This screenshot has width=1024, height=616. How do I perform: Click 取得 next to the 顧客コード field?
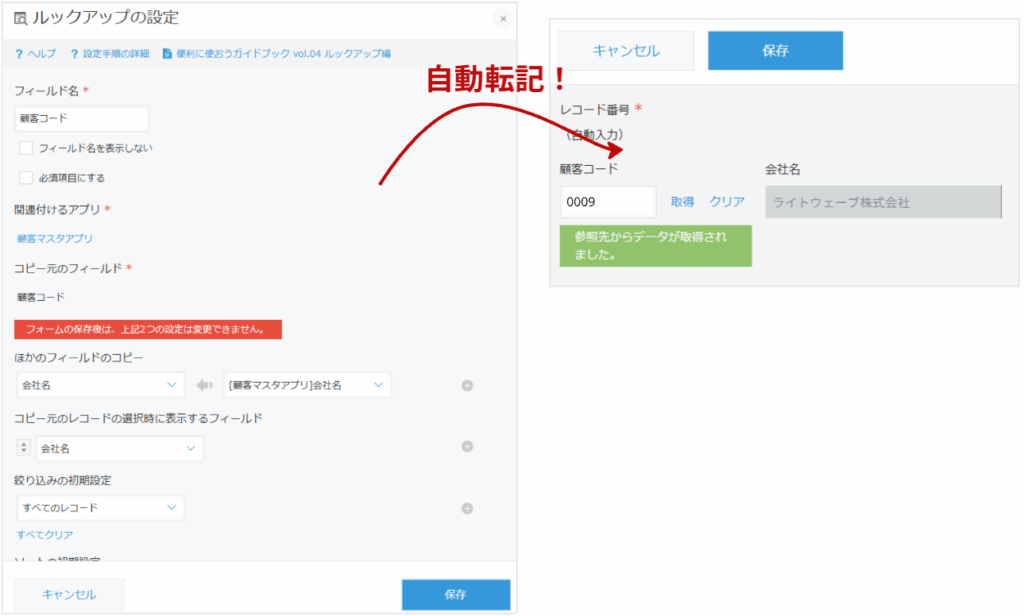(x=682, y=202)
